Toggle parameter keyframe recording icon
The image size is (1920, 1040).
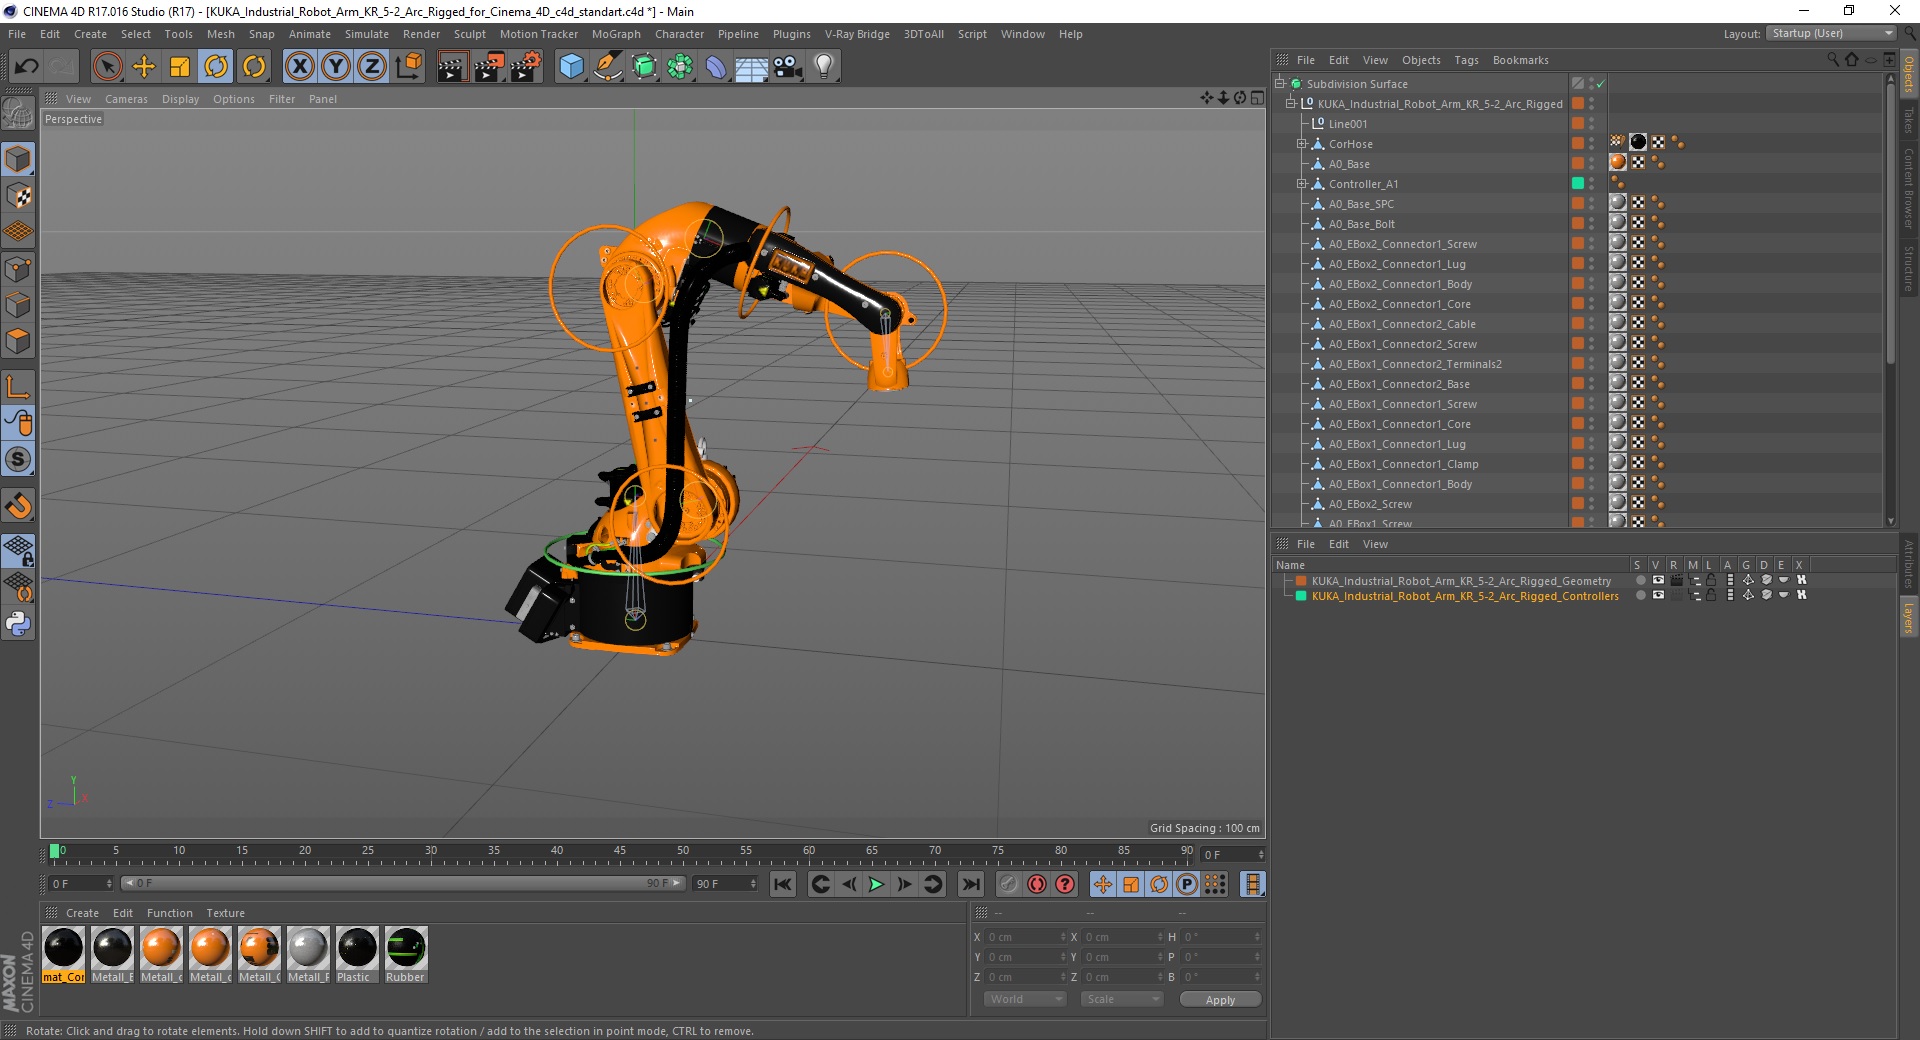[1187, 884]
